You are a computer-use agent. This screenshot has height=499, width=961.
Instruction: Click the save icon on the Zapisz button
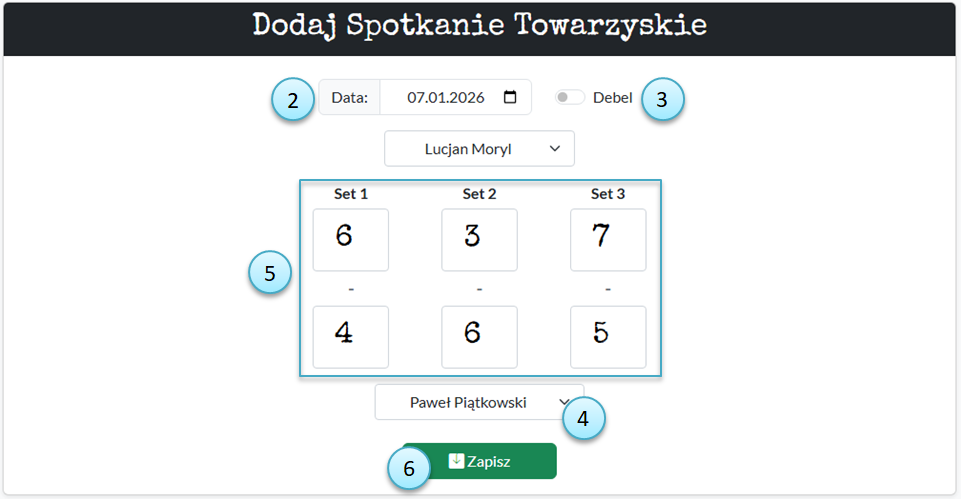(456, 461)
